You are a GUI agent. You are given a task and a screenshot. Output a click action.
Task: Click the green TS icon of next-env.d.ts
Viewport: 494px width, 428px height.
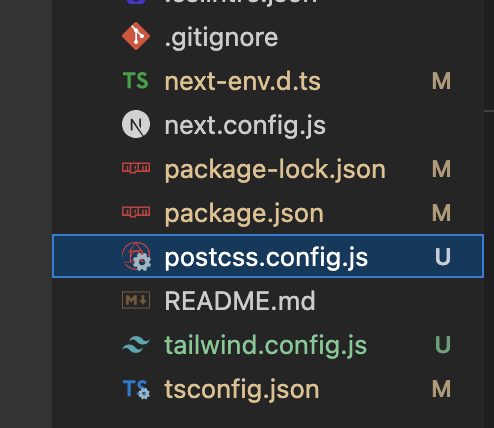click(136, 81)
